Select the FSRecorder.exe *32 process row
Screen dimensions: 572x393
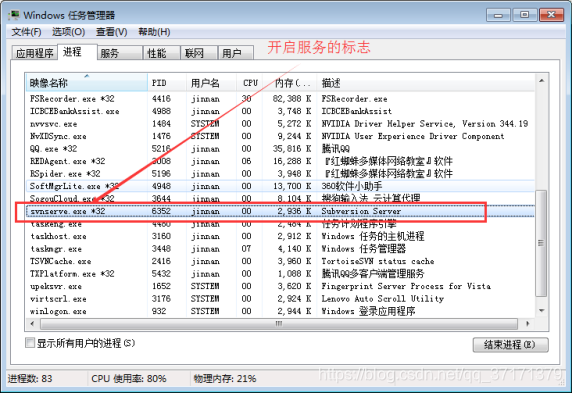[280, 99]
